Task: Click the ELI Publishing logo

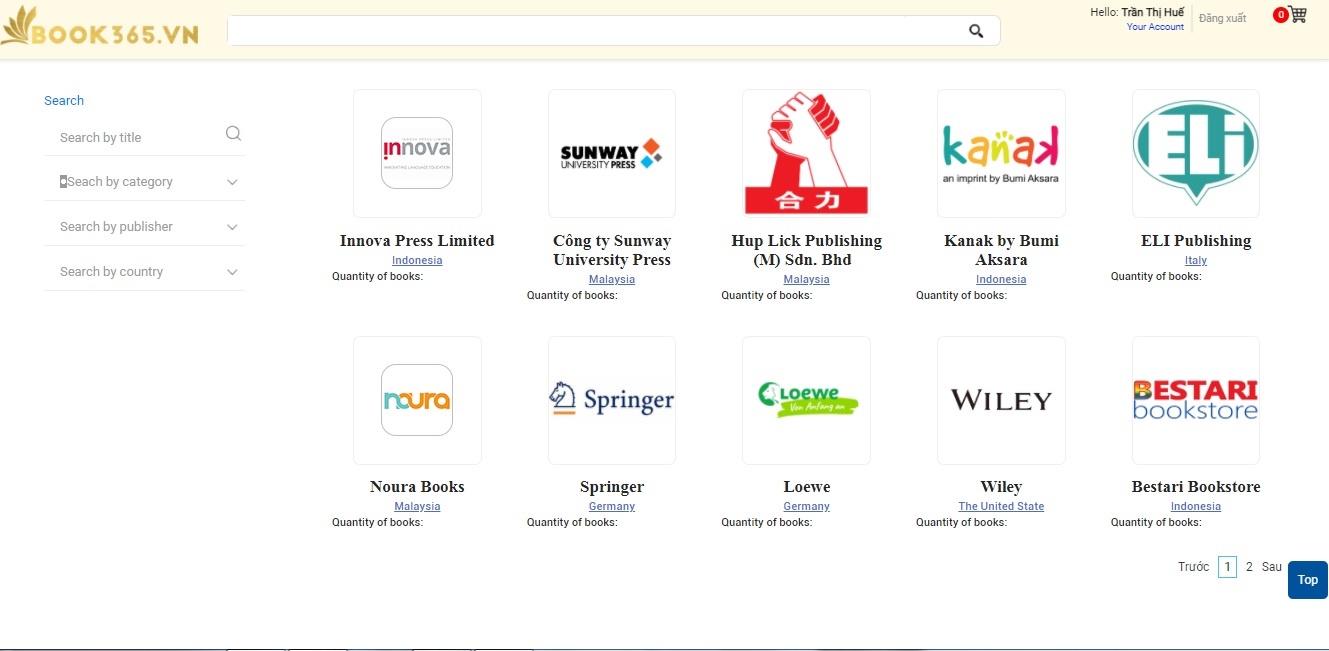Action: (1195, 153)
